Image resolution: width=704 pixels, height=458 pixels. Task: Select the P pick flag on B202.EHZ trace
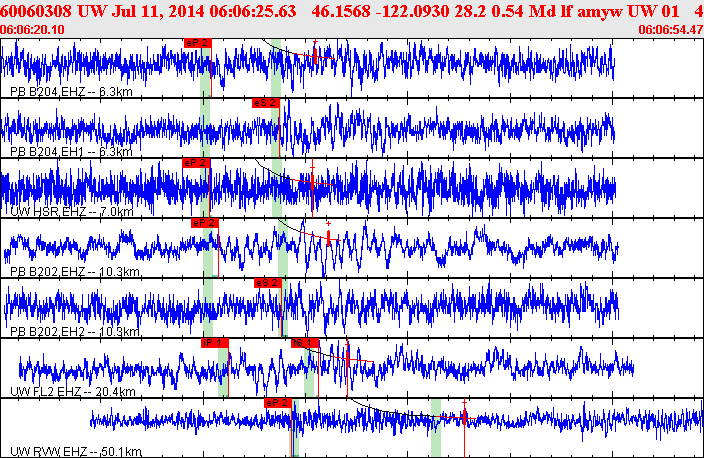pyautogui.click(x=203, y=222)
